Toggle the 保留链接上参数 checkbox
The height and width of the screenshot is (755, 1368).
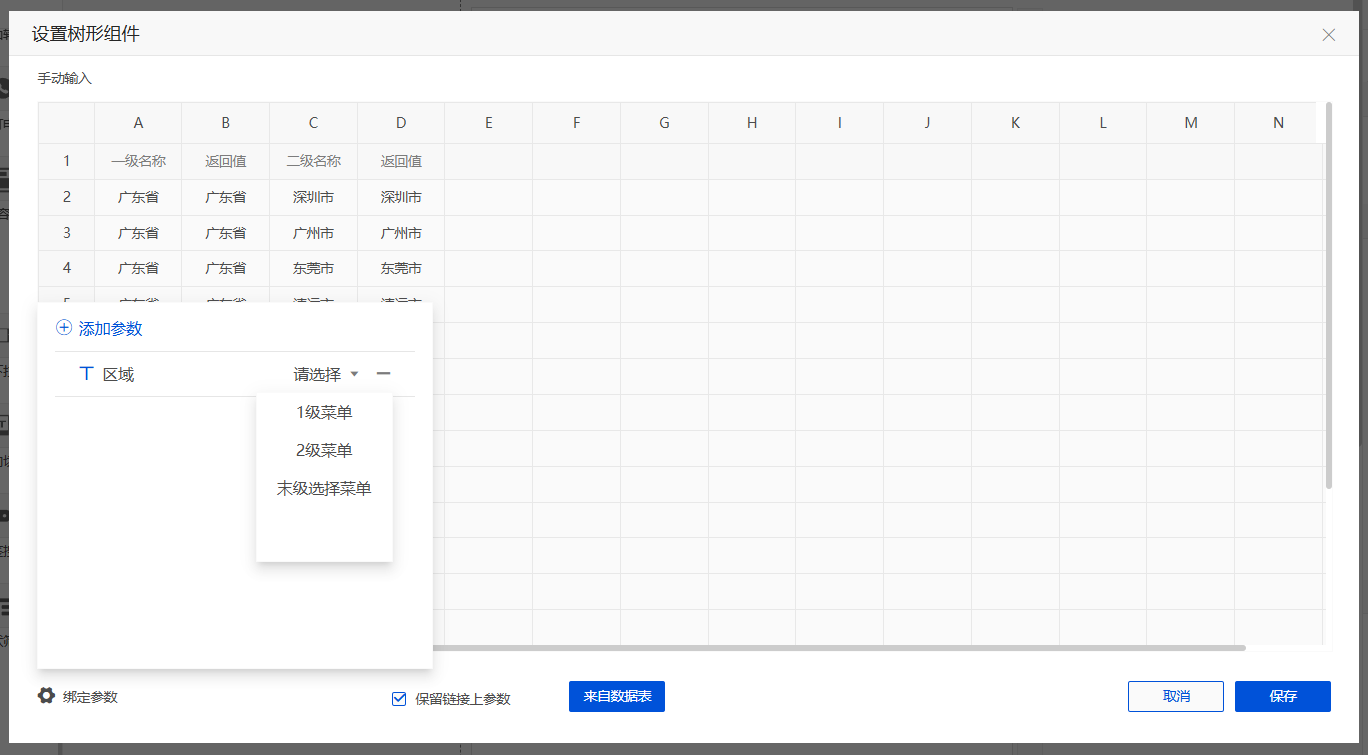point(399,699)
